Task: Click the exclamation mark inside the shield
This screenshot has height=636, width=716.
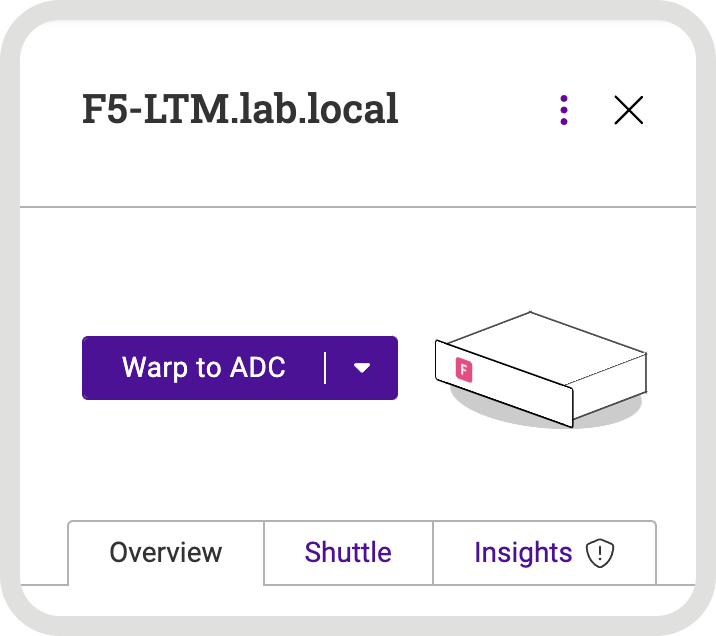Action: [600, 553]
